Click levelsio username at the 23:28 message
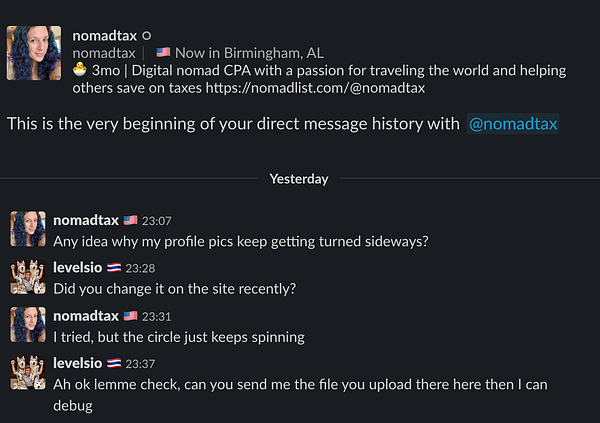The height and width of the screenshot is (423, 600). pos(79,268)
